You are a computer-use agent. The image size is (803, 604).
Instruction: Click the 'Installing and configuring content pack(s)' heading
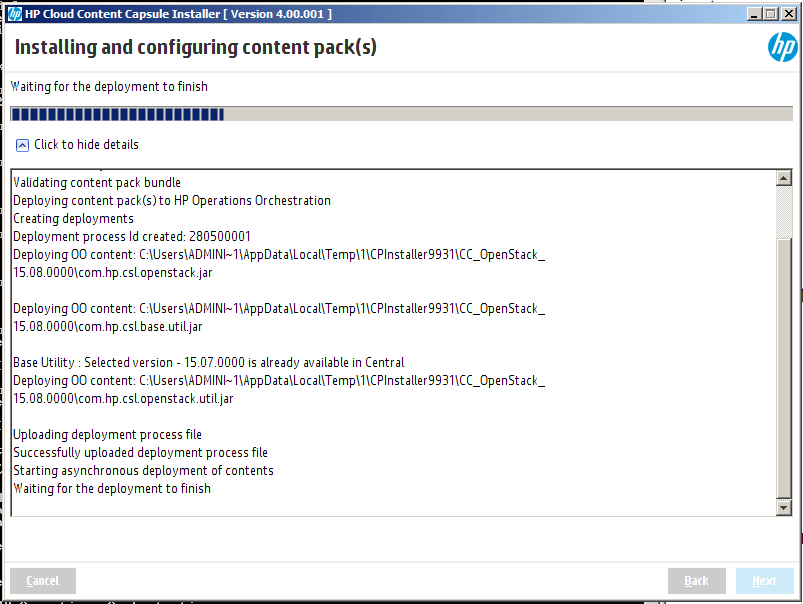tap(195, 47)
